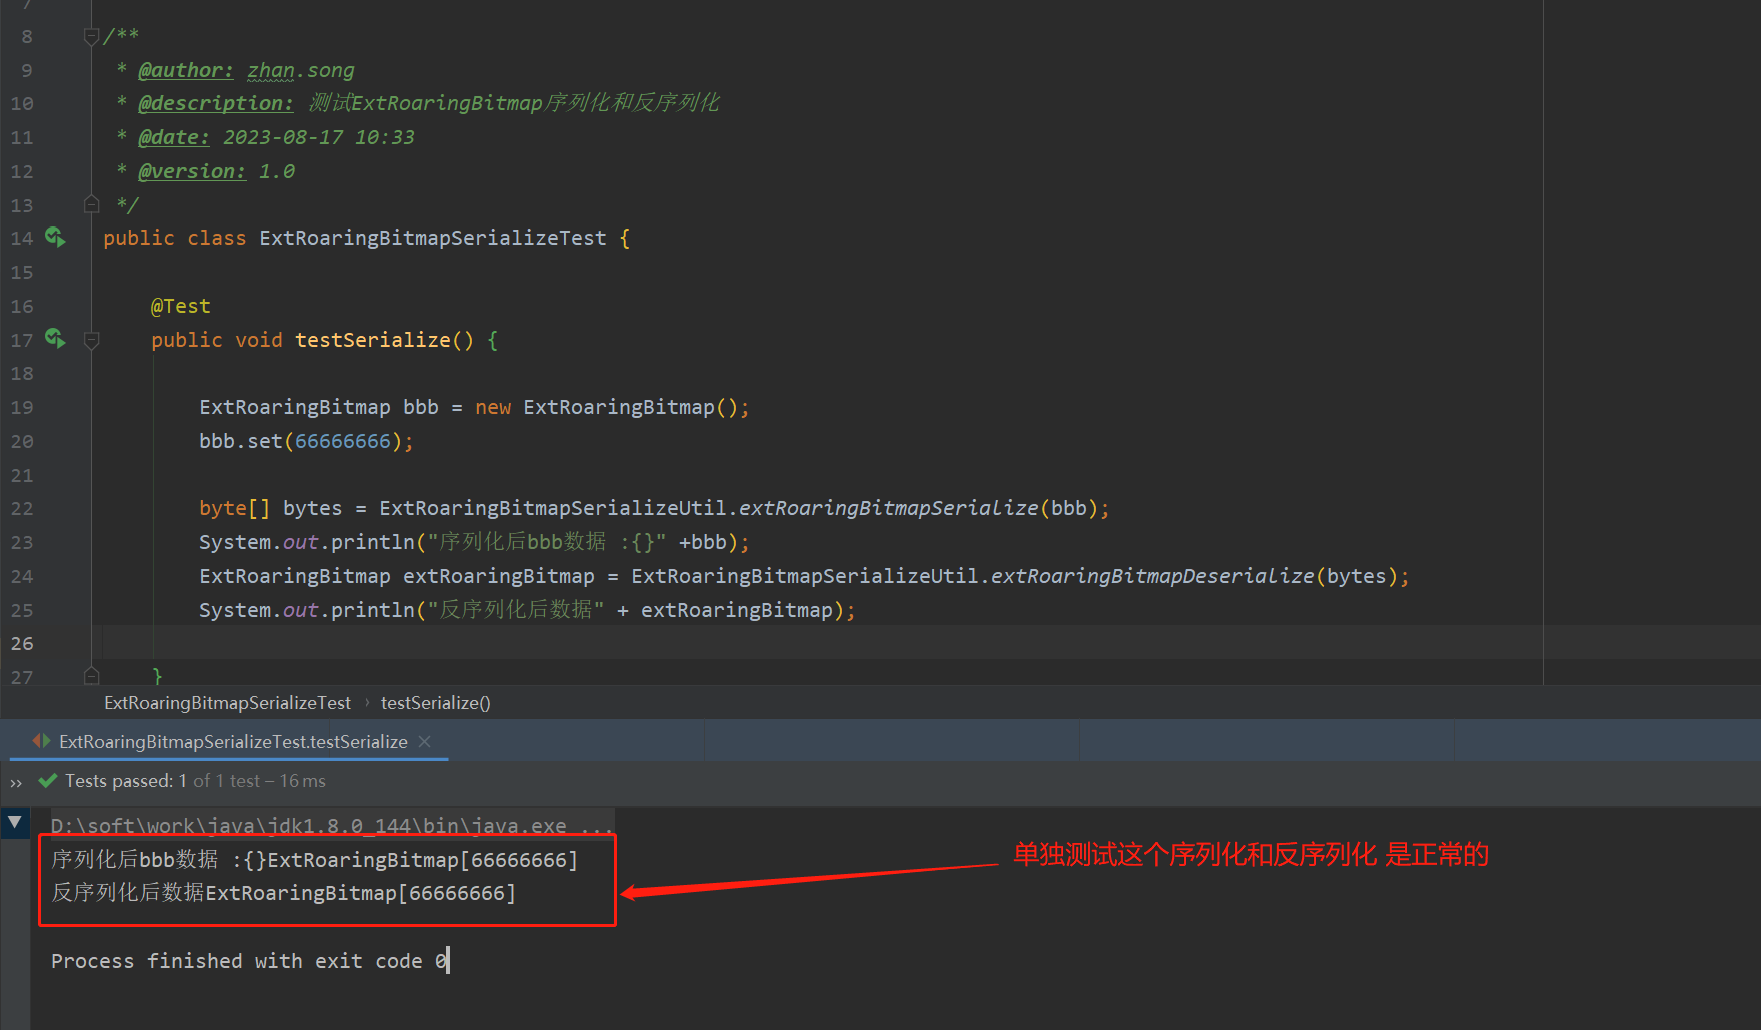Click the @version: tag in the Javadoc
This screenshot has height=1030, width=1761.
pyautogui.click(x=192, y=171)
